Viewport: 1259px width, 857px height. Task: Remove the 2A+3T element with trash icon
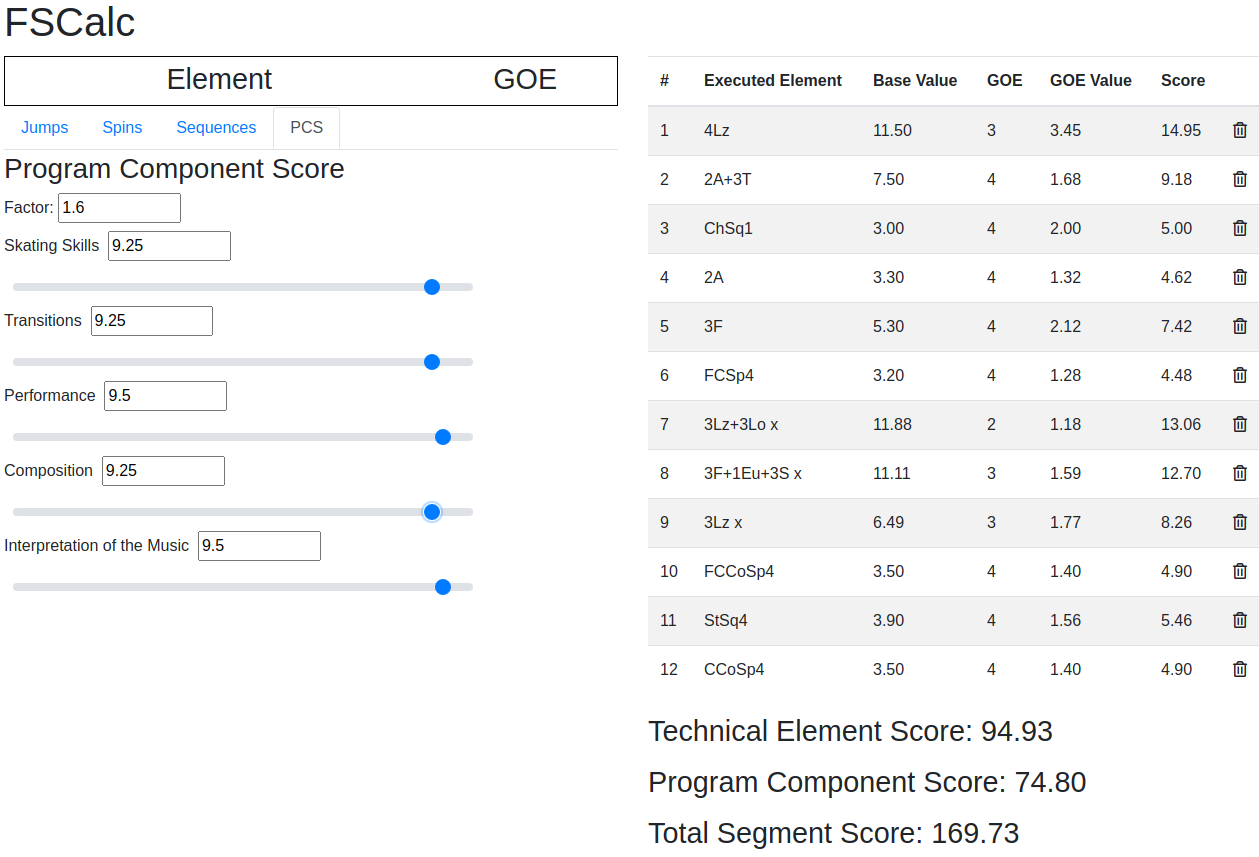click(x=1240, y=179)
